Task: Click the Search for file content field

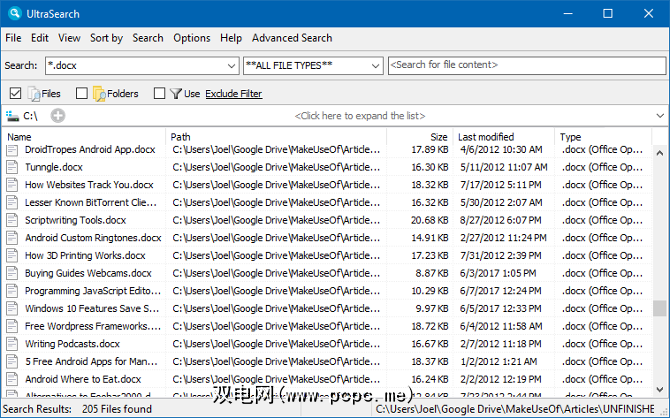Action: [524, 65]
